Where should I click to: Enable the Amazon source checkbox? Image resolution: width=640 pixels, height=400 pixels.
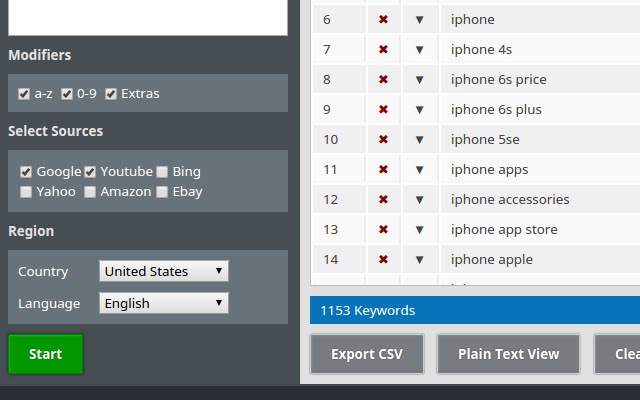tap(90, 192)
